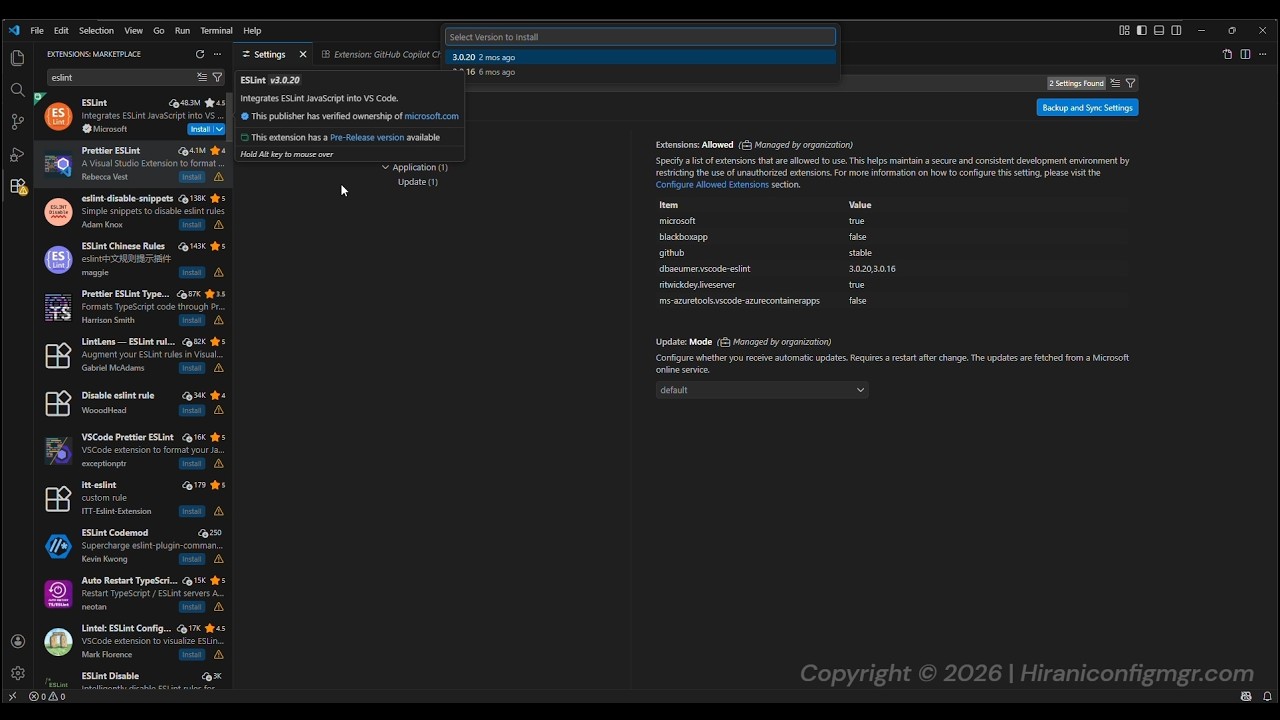Follow the Configure Allowed Extensions link
Image resolution: width=1280 pixels, height=720 pixels.
pyautogui.click(x=712, y=184)
